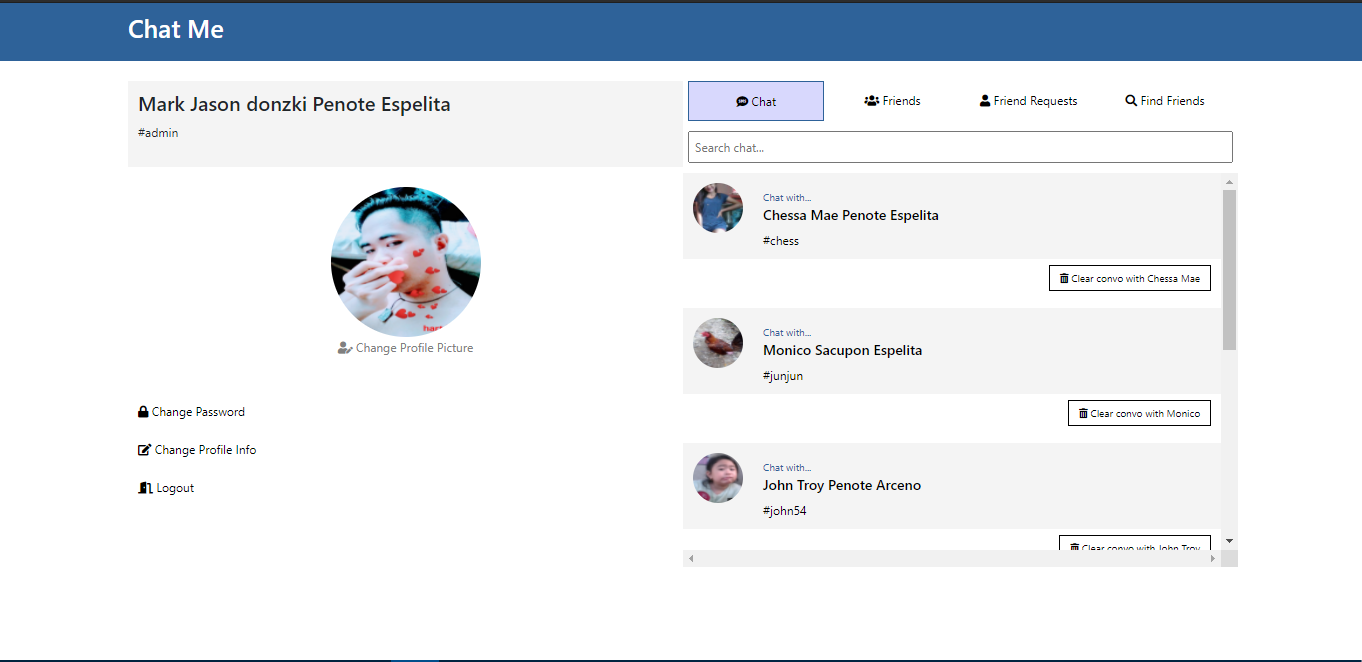Click the door icon beside Logout
This screenshot has width=1362, height=662.
pyautogui.click(x=145, y=488)
